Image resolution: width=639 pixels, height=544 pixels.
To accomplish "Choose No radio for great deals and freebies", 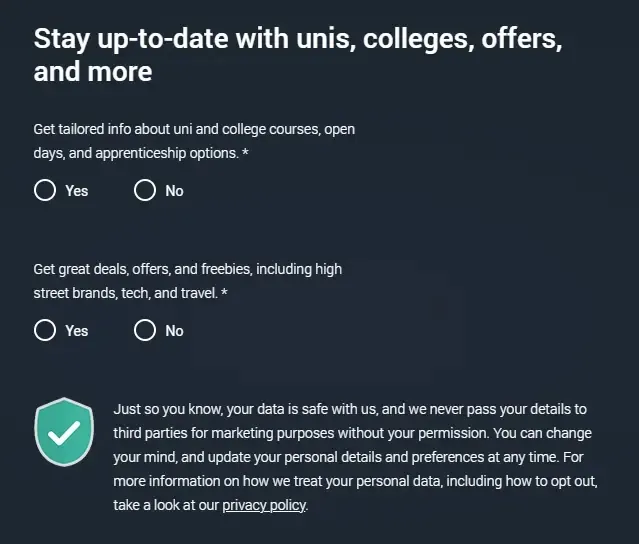I will 145,331.
